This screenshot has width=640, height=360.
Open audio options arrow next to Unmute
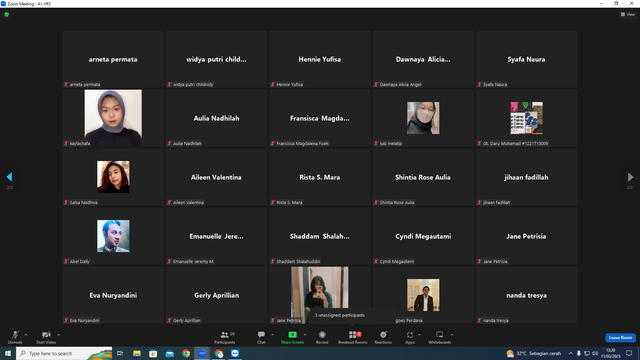(x=26, y=335)
